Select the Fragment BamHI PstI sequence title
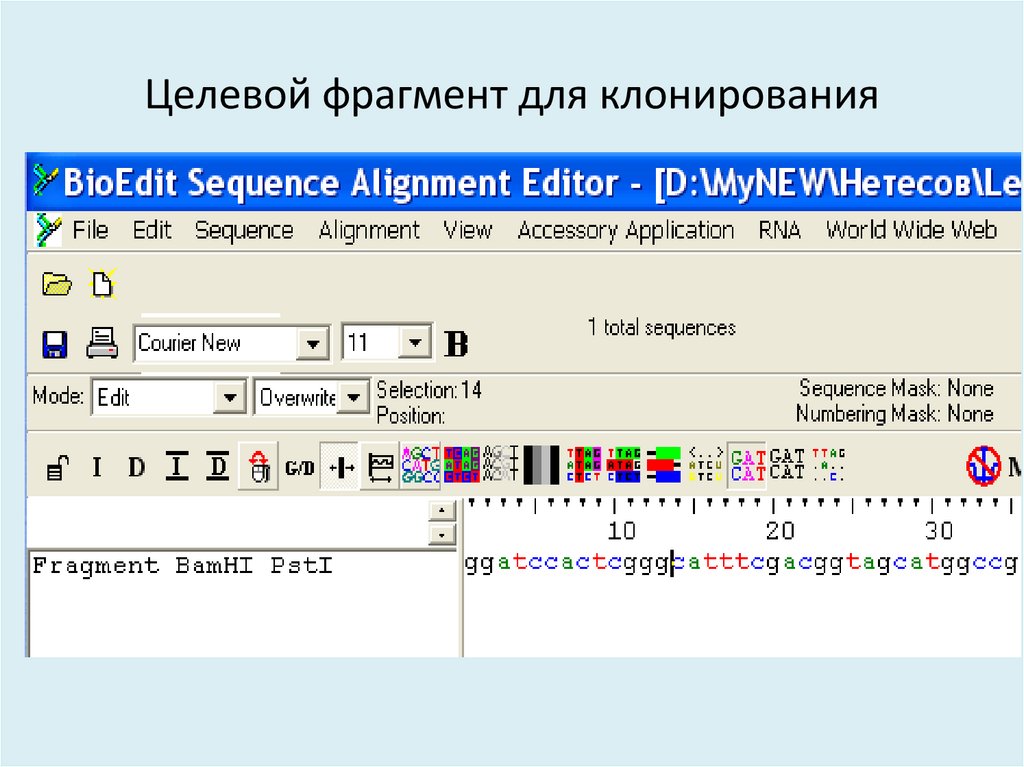 click(182, 565)
